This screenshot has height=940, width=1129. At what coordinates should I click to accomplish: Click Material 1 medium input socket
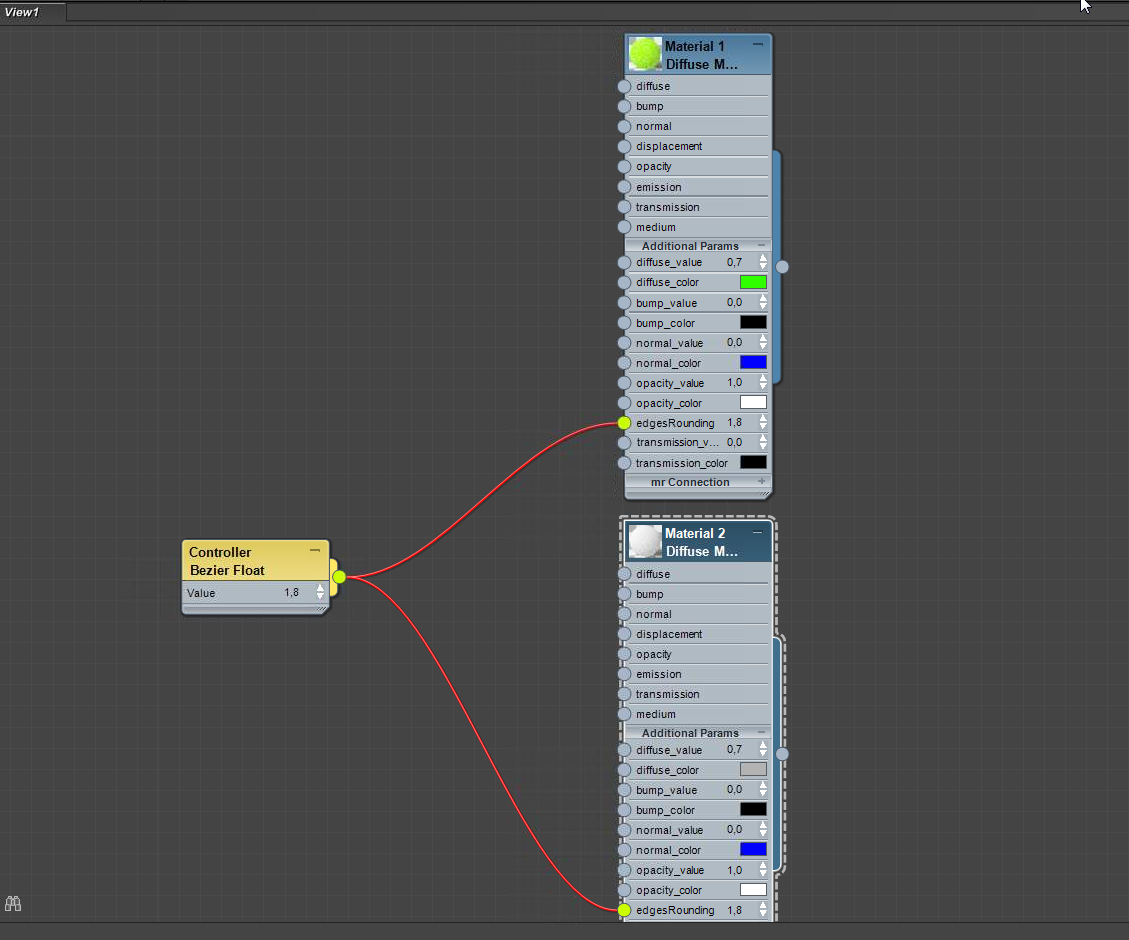(624, 227)
